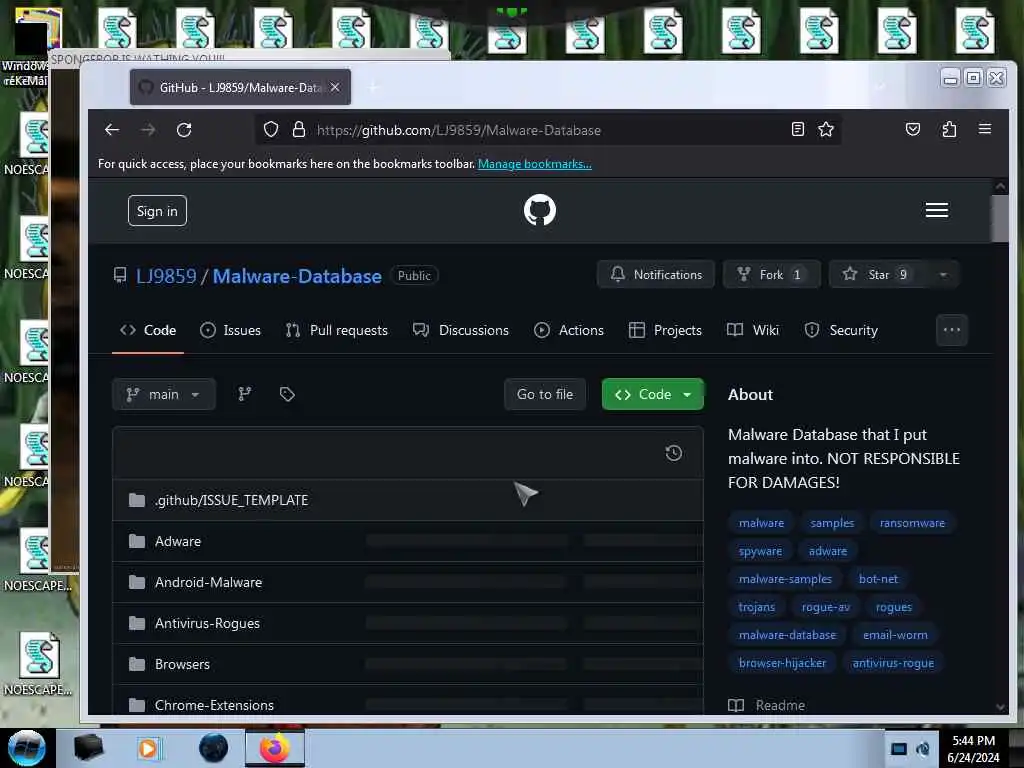View tags with the tag icon
The height and width of the screenshot is (768, 1024).
(x=287, y=394)
